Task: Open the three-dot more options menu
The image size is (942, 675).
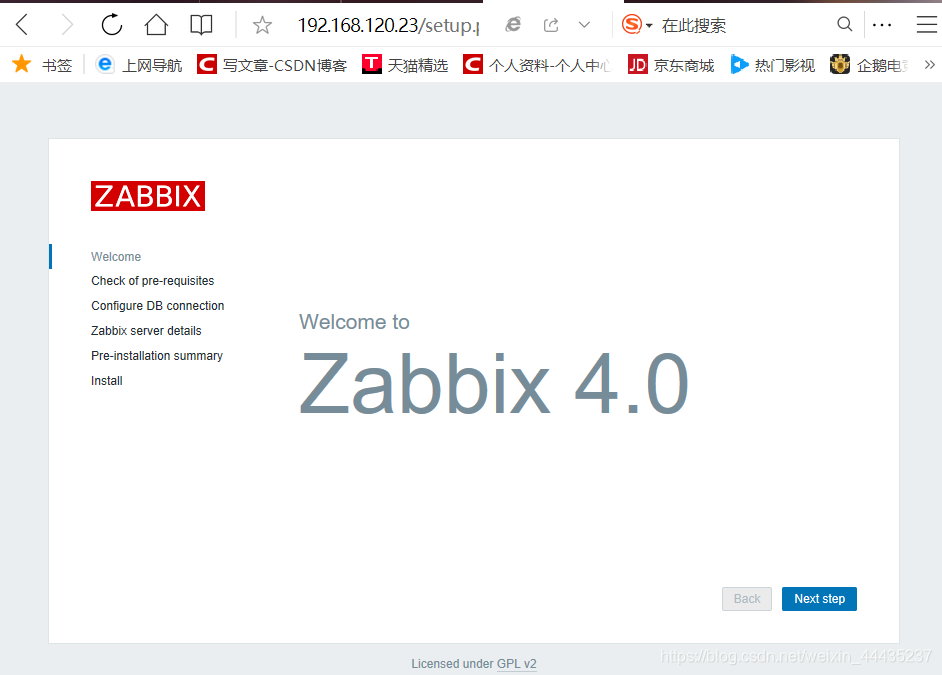Action: 882,25
